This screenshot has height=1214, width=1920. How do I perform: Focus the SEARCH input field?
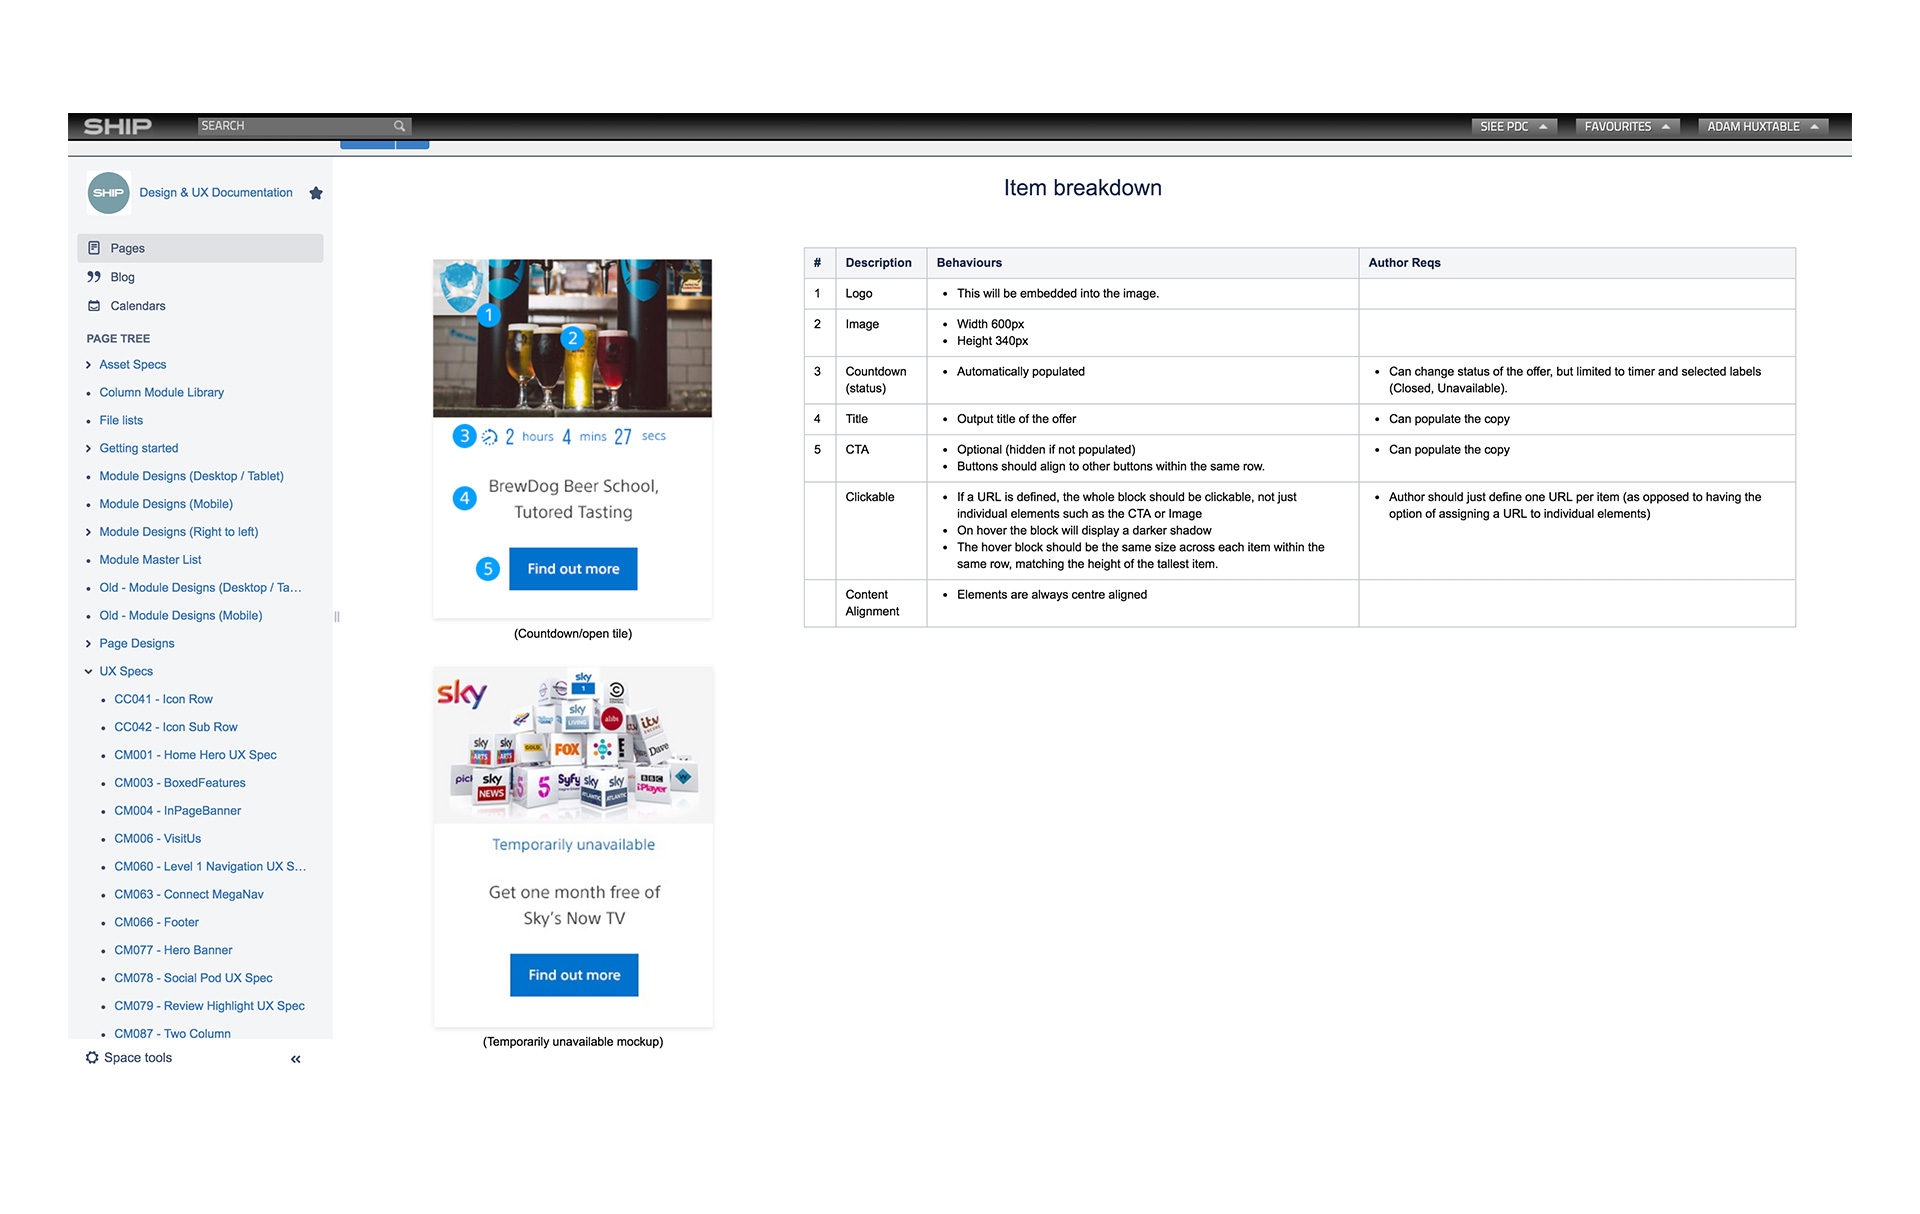pos(304,126)
